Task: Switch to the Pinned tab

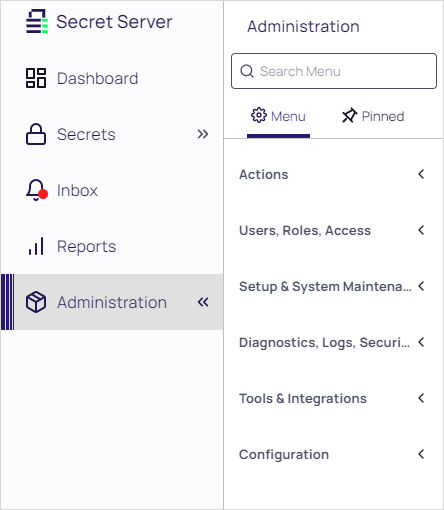Action: click(373, 116)
